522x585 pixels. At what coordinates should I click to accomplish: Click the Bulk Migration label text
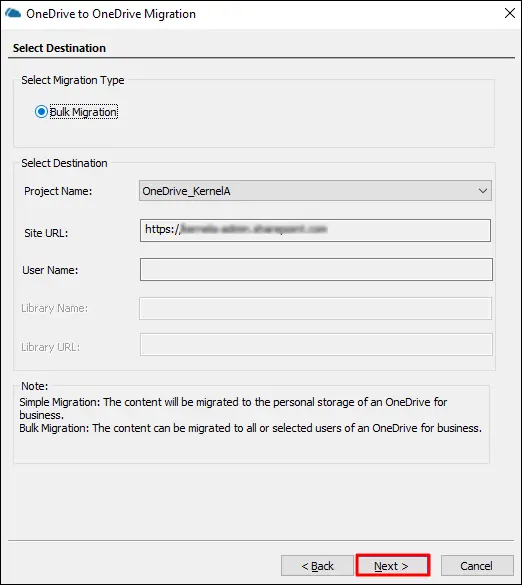tap(84, 112)
